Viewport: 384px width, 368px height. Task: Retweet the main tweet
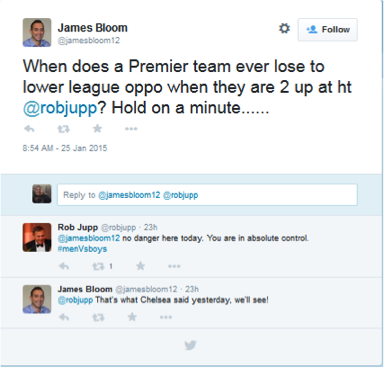pos(63,129)
